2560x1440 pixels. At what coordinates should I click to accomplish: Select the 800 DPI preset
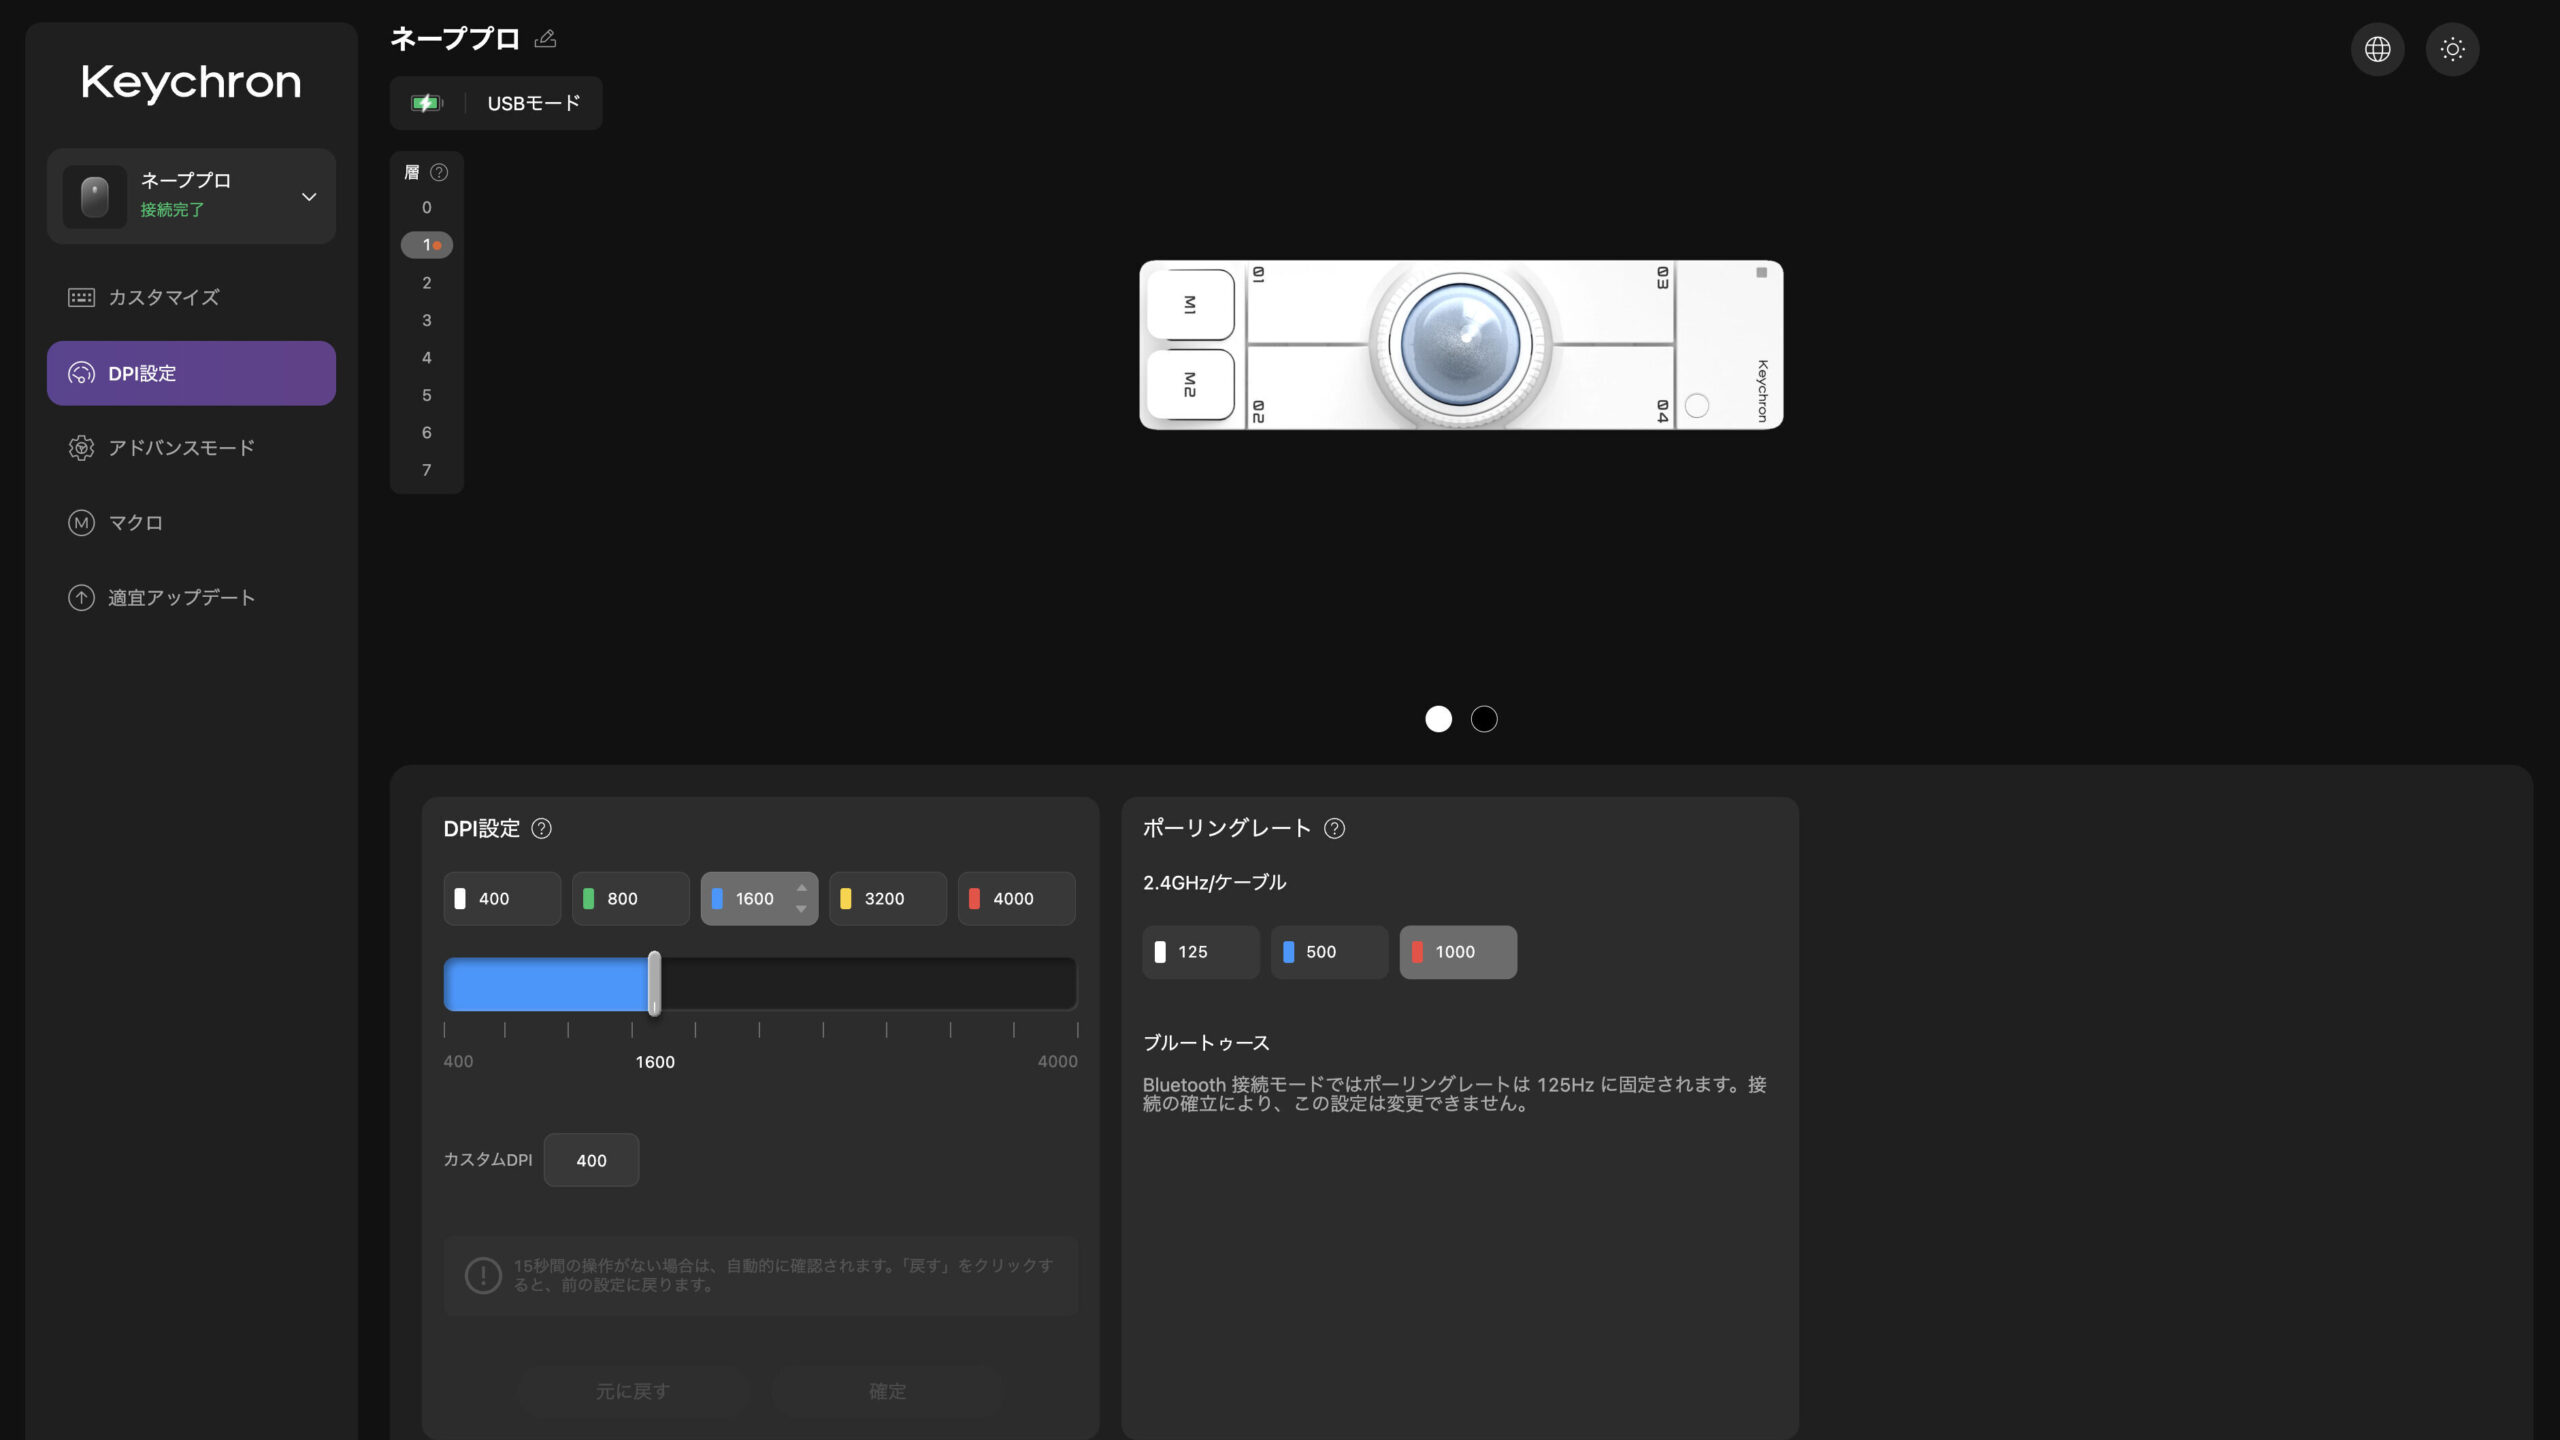point(631,898)
